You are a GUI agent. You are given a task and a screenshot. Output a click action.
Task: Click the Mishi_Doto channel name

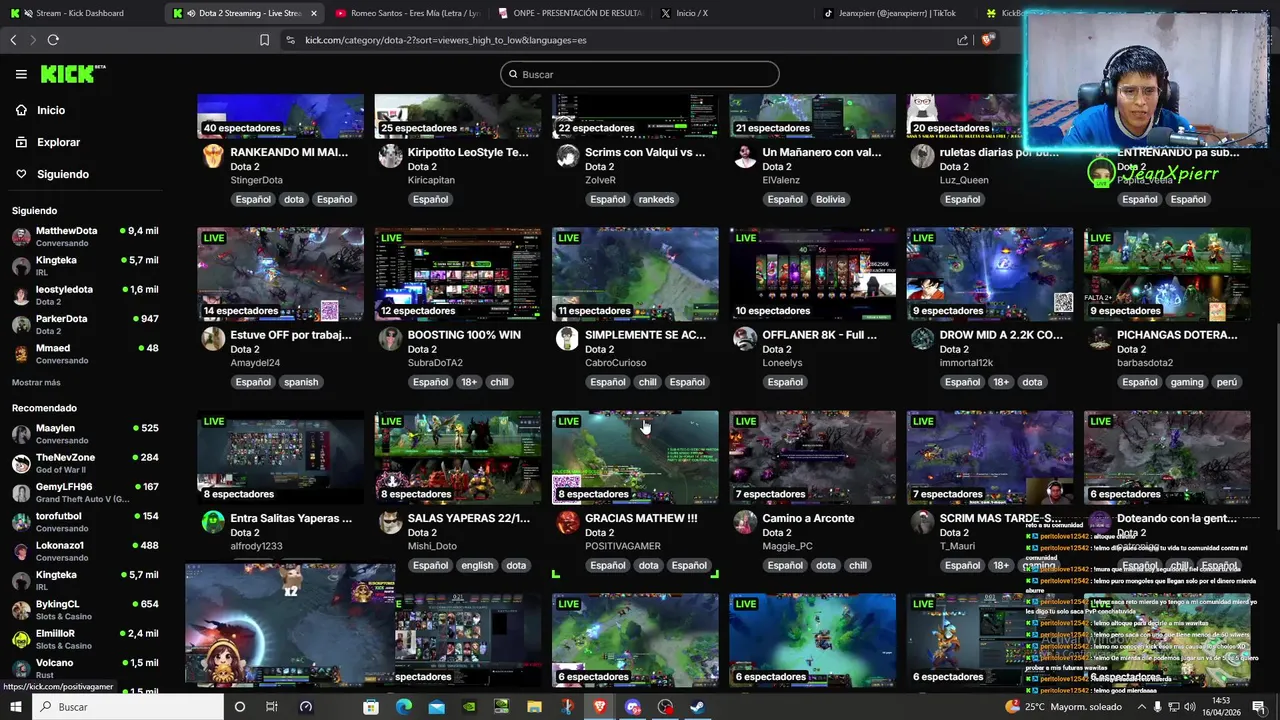(x=432, y=546)
